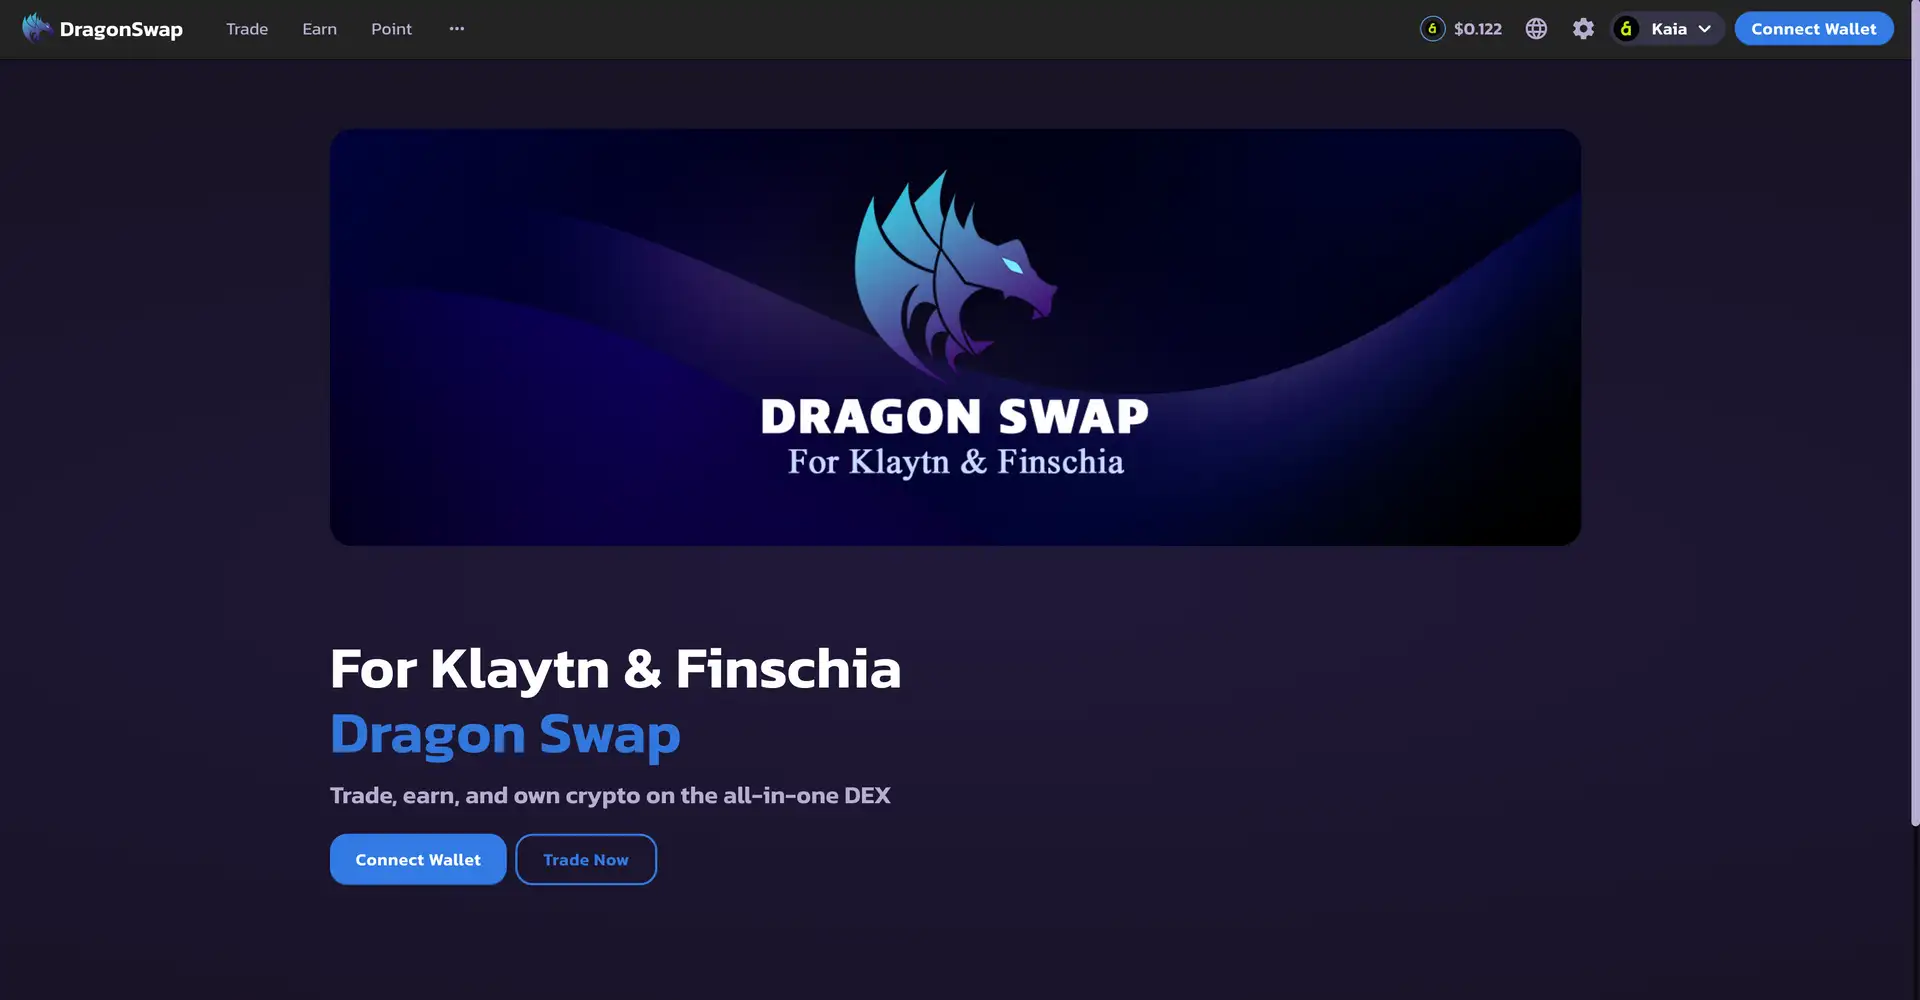1920x1000 pixels.
Task: Click the DragonSwap wordmark in header
Action: coord(121,29)
